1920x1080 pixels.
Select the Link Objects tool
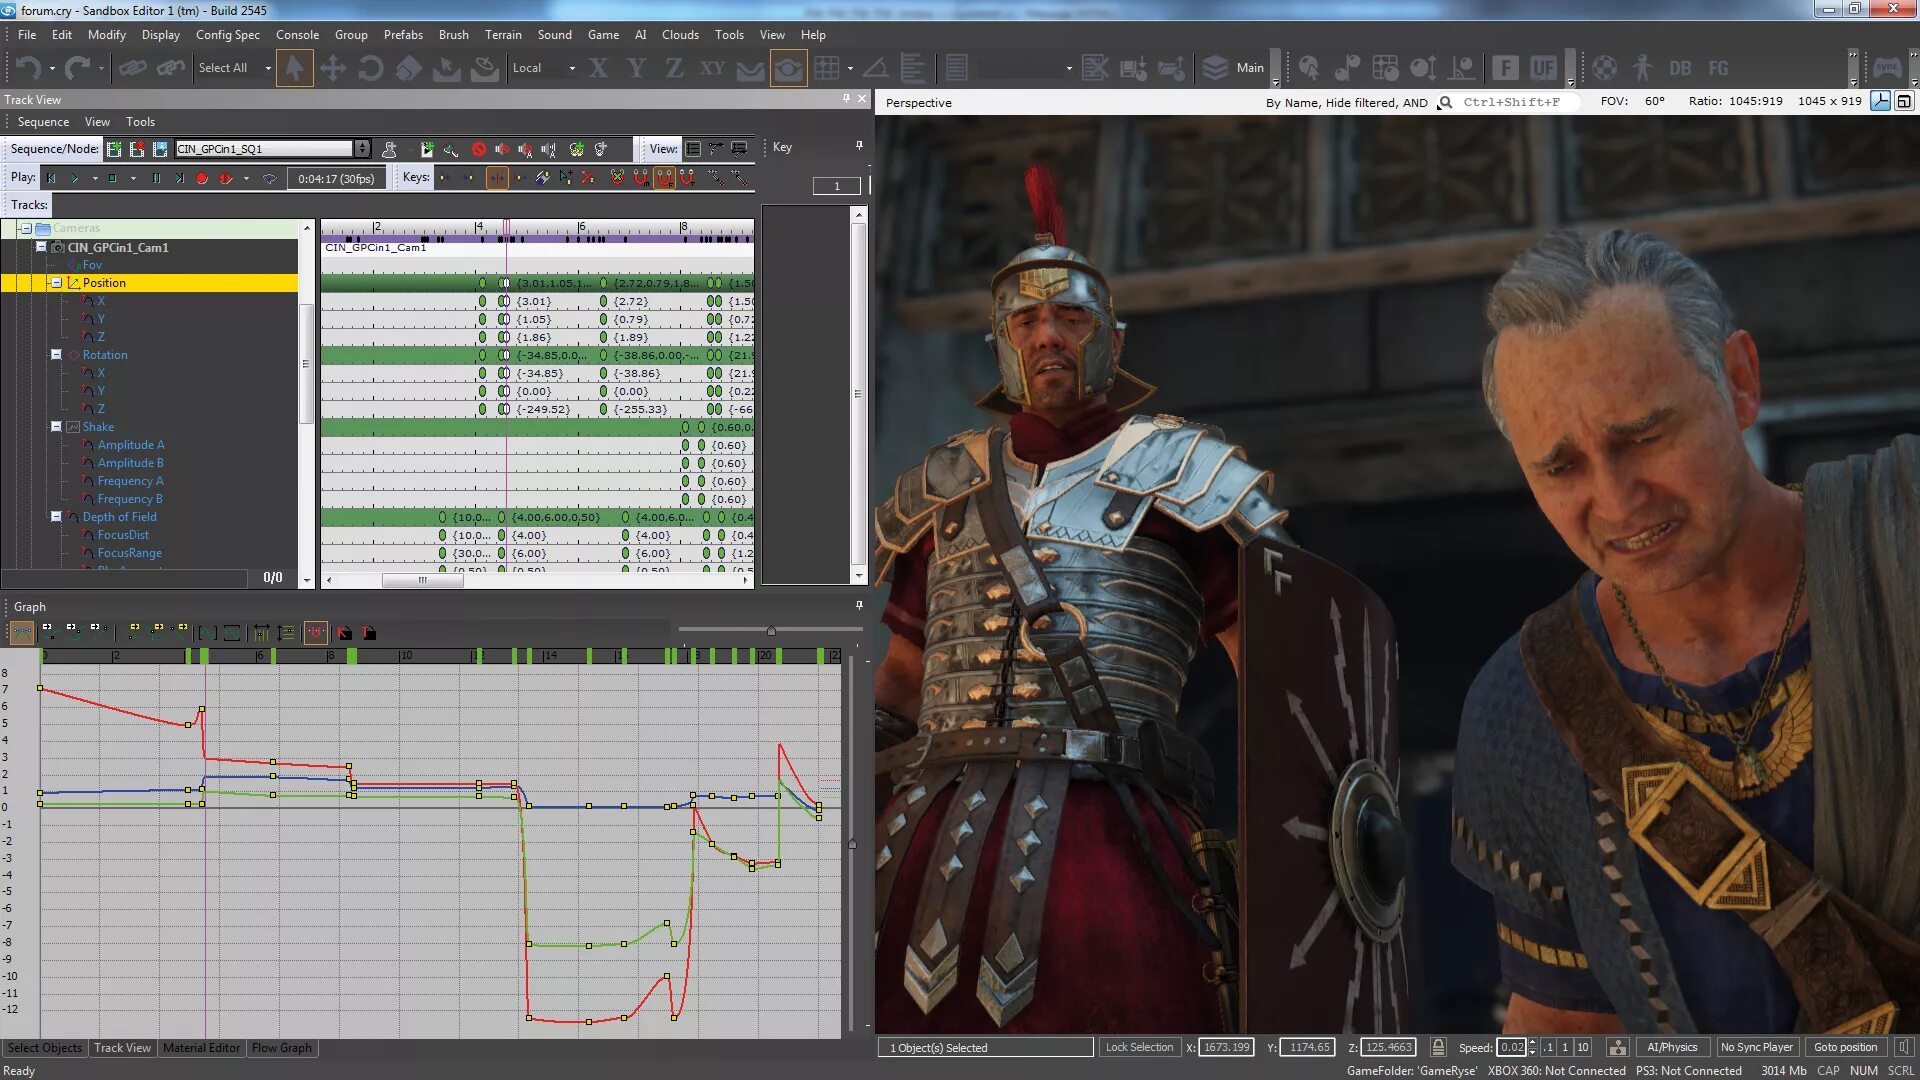tap(132, 68)
